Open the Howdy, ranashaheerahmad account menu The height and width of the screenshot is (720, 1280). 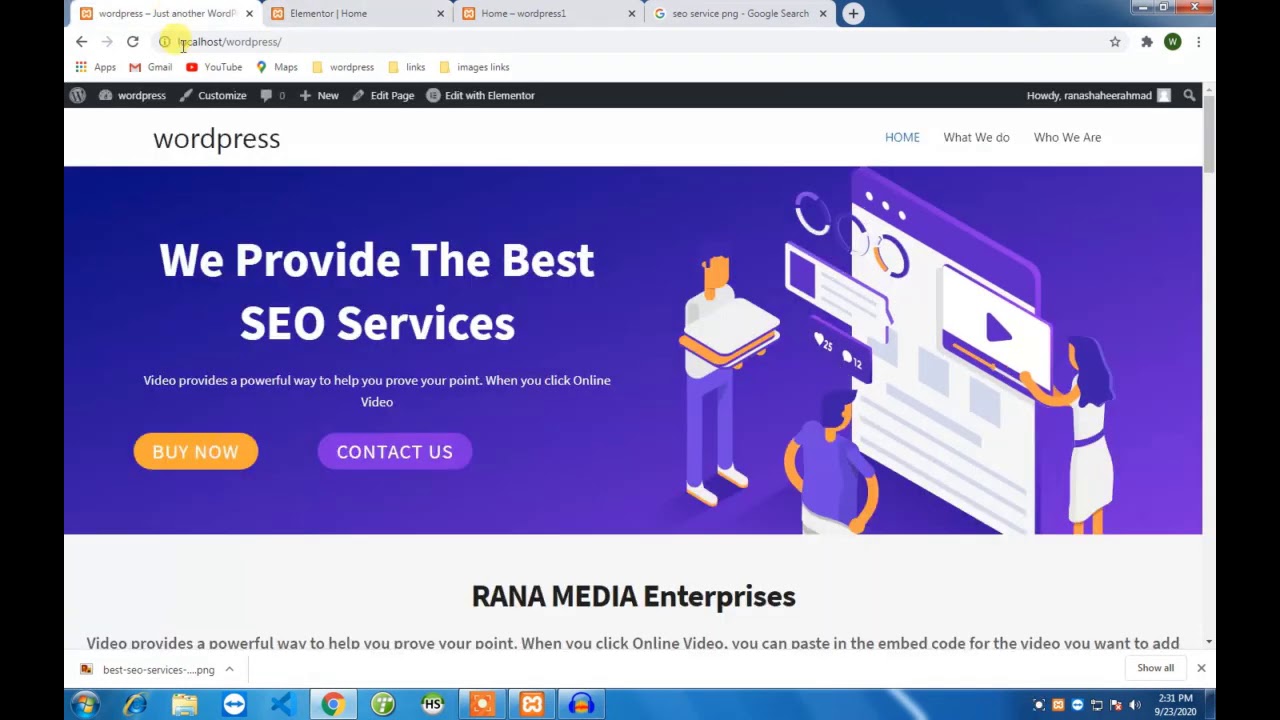click(x=1098, y=95)
